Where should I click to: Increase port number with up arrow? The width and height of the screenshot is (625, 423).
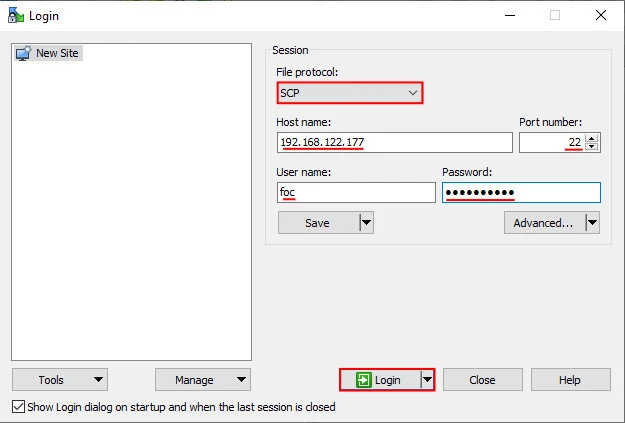(592, 138)
